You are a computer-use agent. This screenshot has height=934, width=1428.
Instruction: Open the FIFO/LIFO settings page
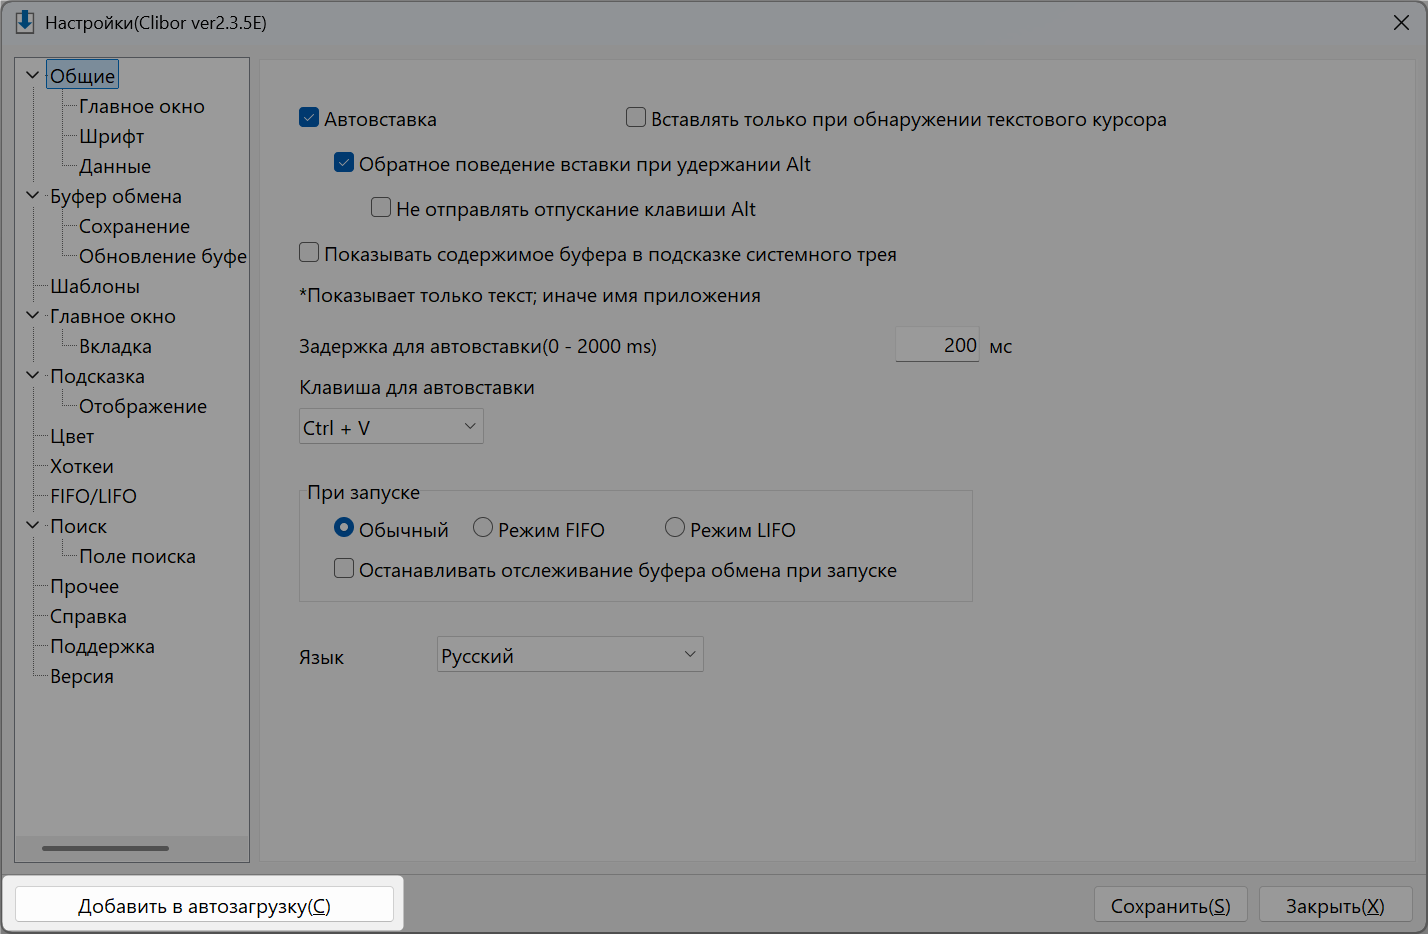(x=94, y=496)
